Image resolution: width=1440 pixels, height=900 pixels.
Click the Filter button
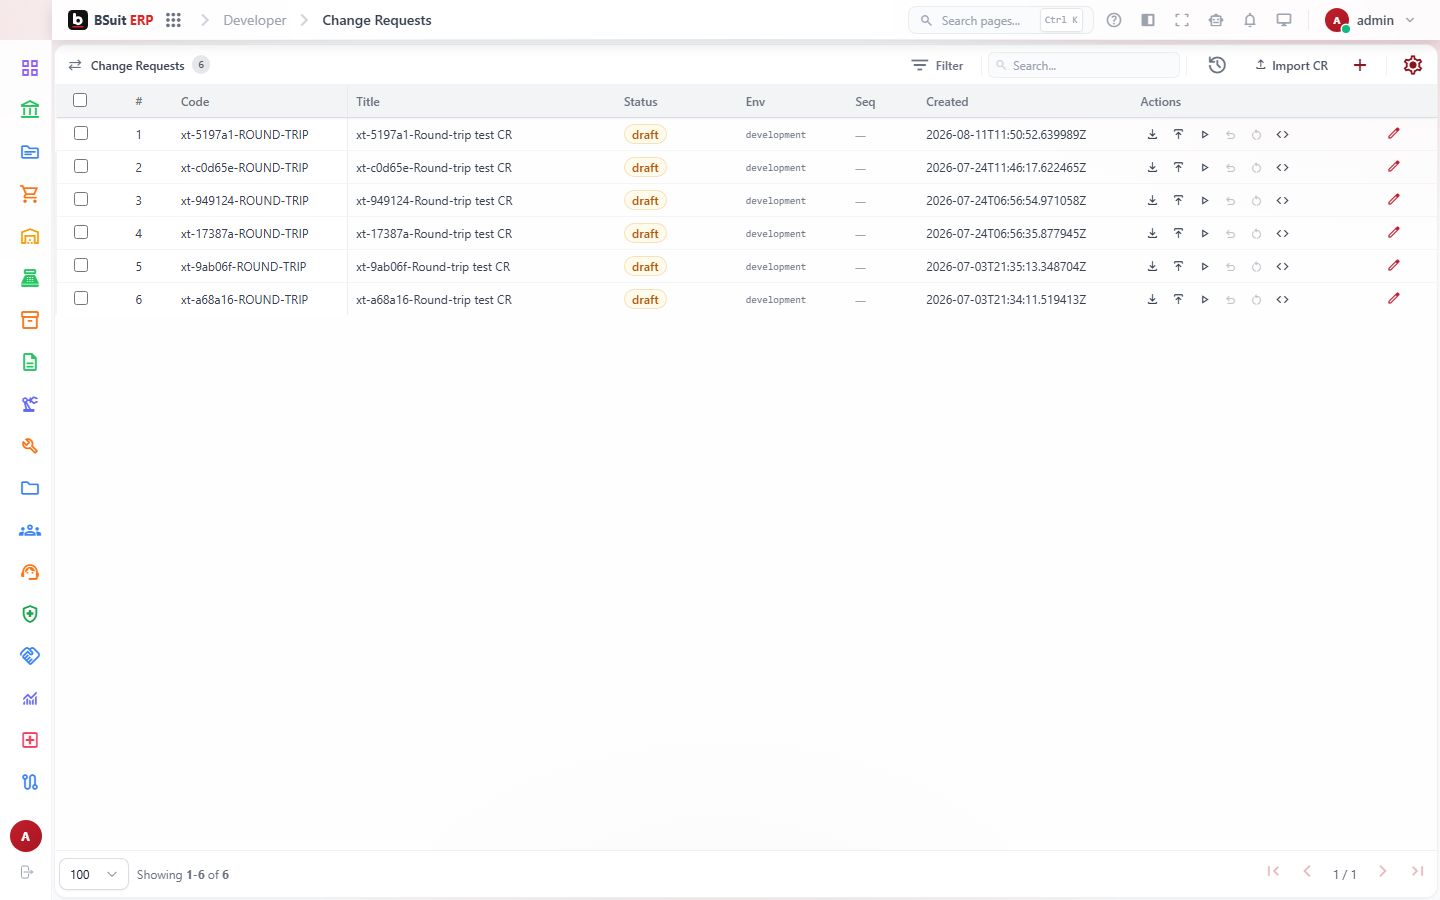pyautogui.click(x=937, y=65)
